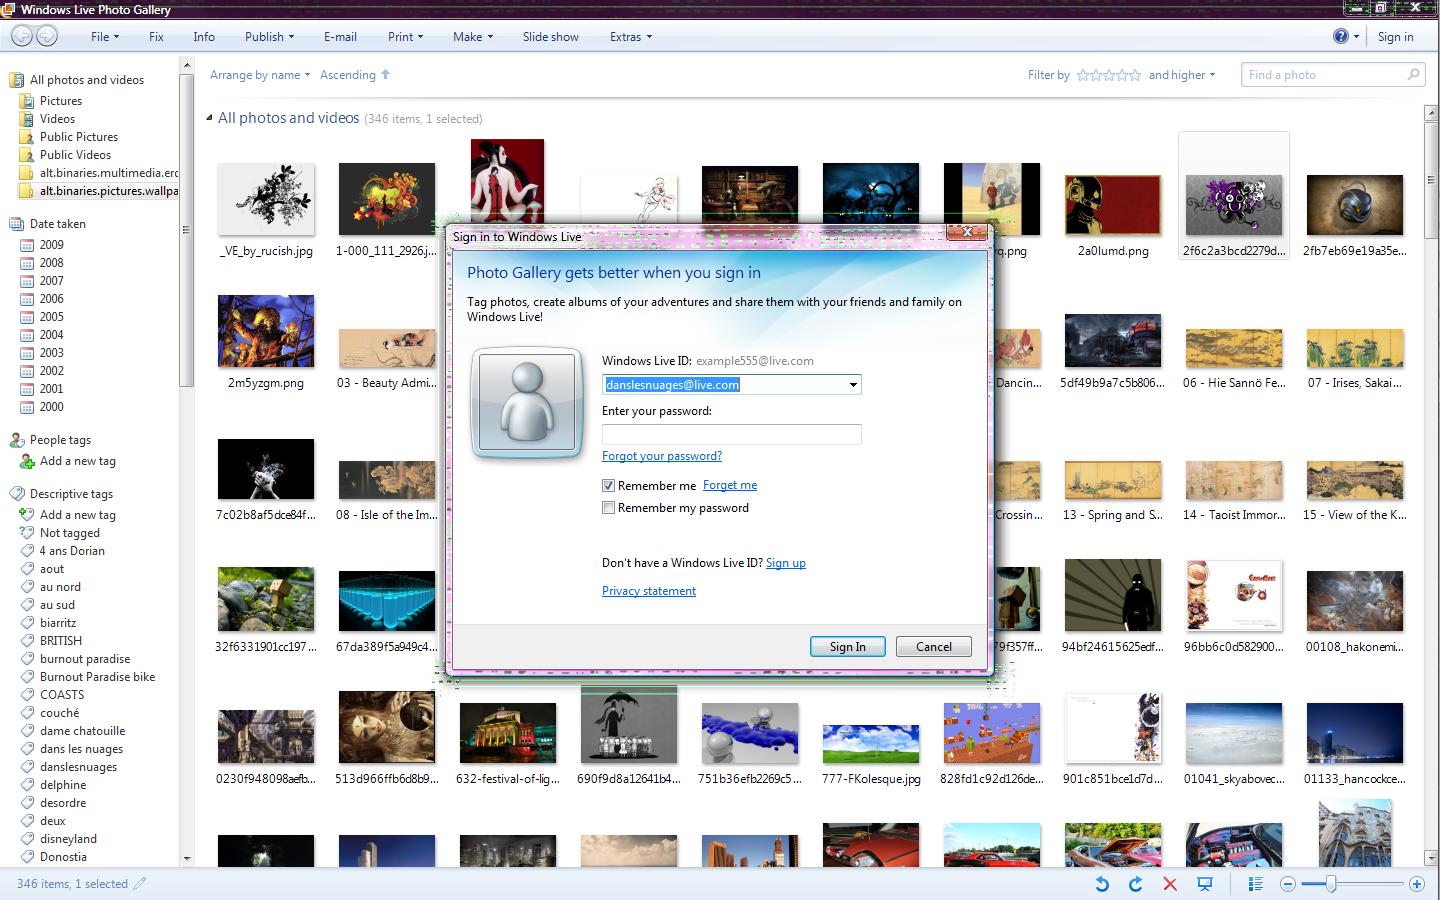Select the Not tagged item
Viewport: 1440px width, 900px height.
point(69,533)
